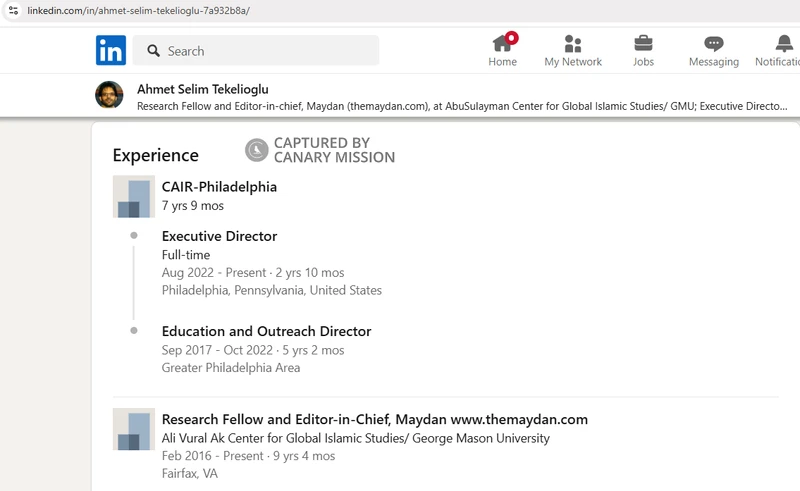Open the My Network icon
This screenshot has width=800, height=491.
click(x=573, y=43)
